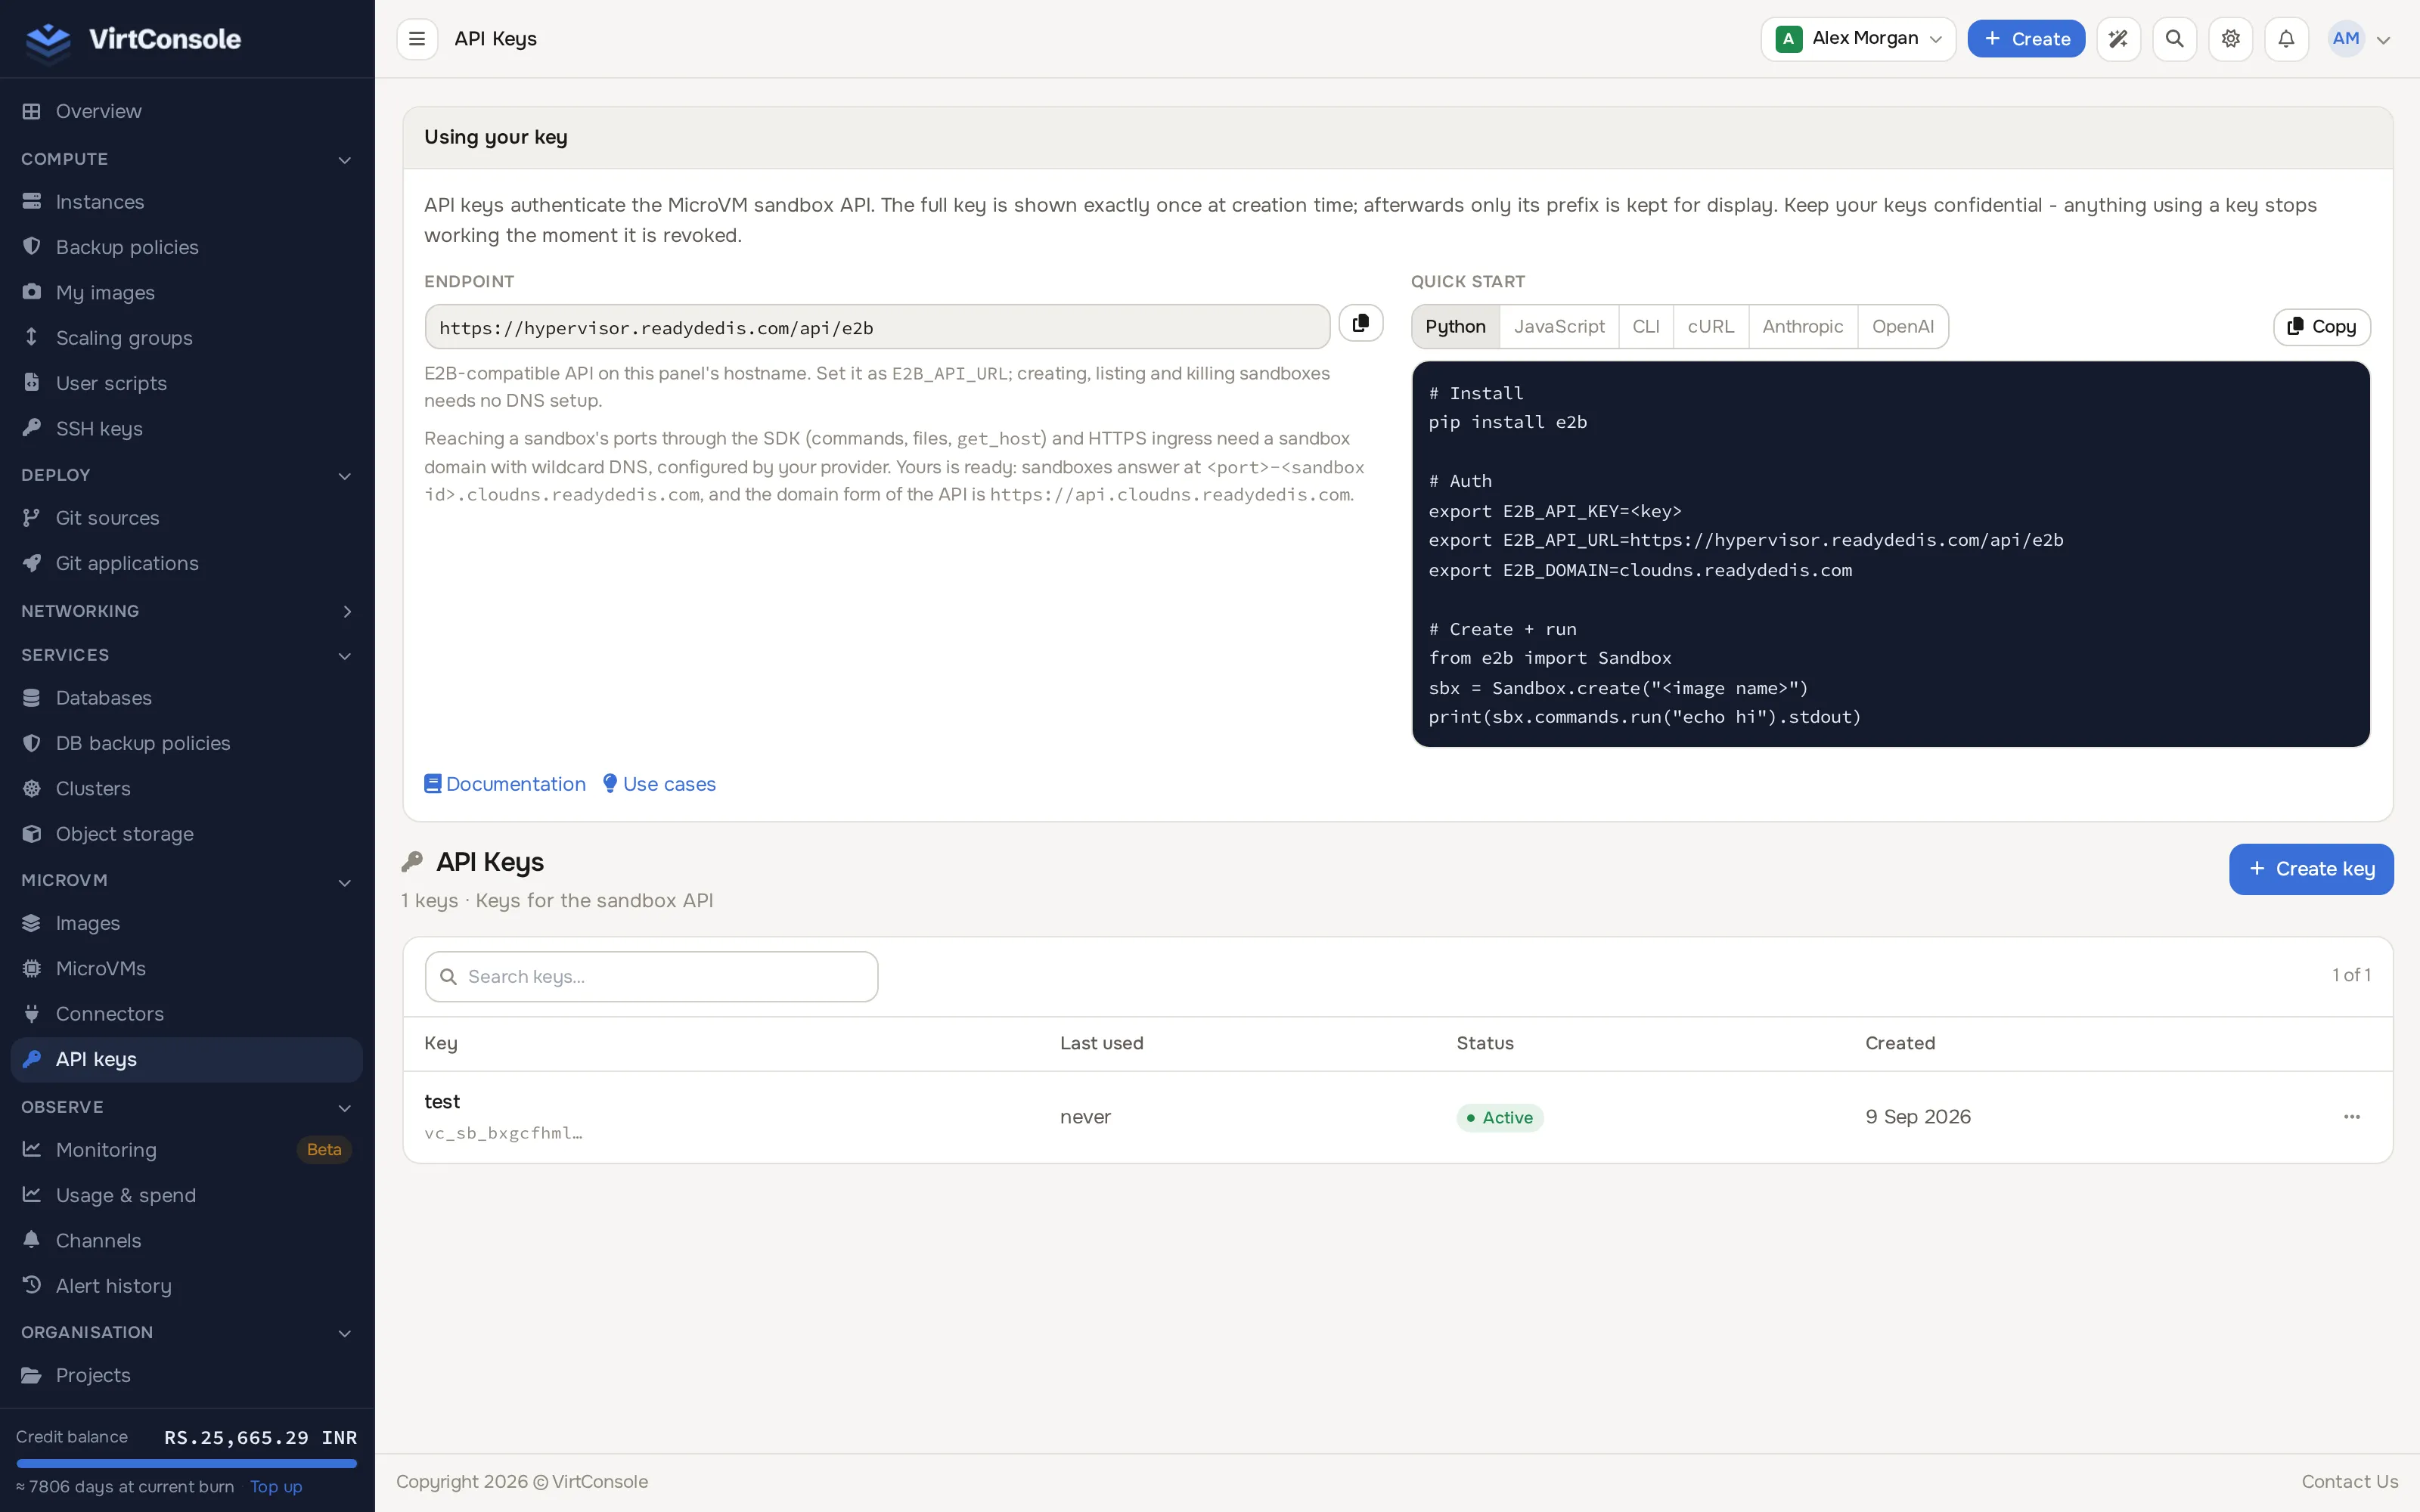This screenshot has height=1512, width=2420.
Task: Open the Use cases link
Action: tap(659, 784)
